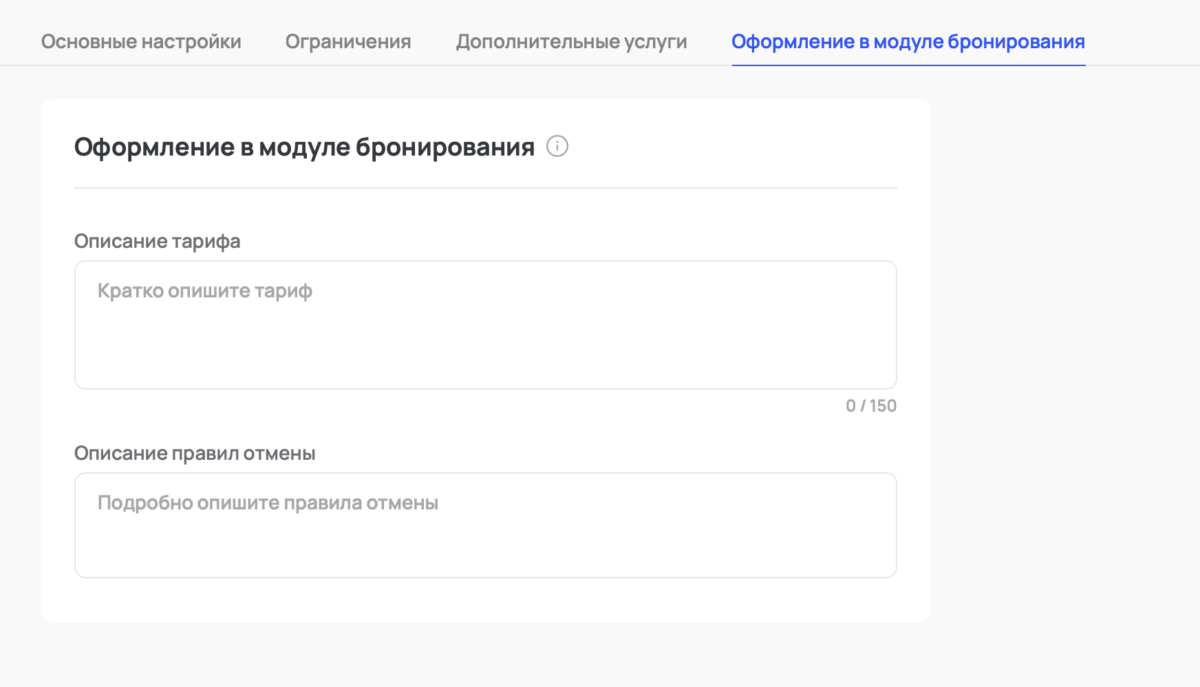Focus the Описание правил отмены field

tap(486, 524)
